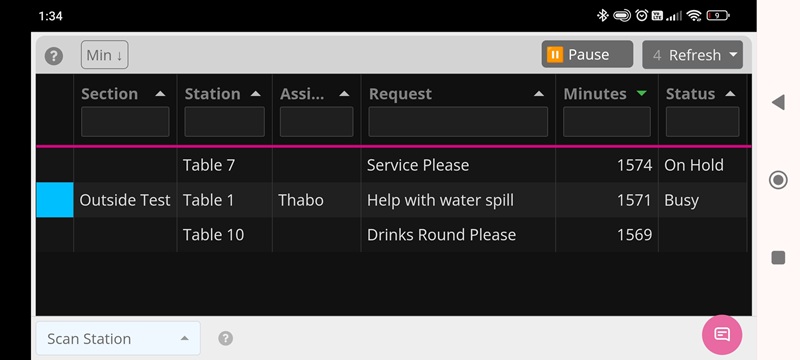Sort the Status column arrow
The image size is (800, 360).
[730, 94]
